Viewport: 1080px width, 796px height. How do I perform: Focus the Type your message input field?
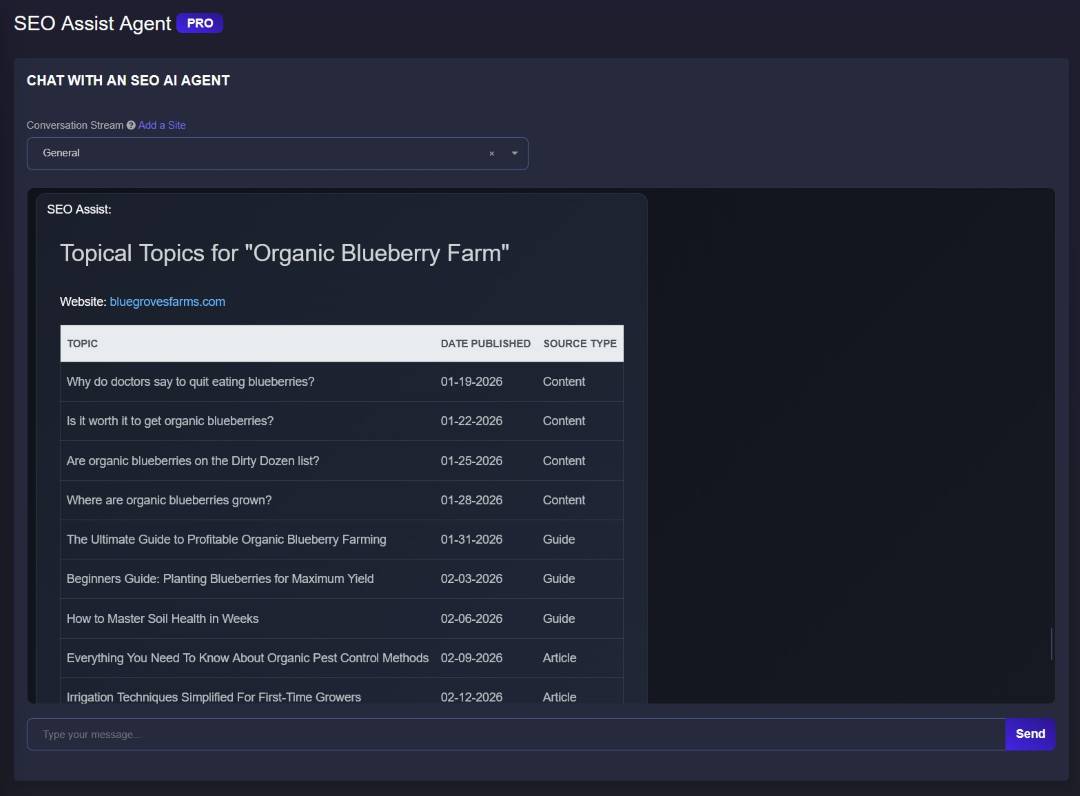coord(516,734)
